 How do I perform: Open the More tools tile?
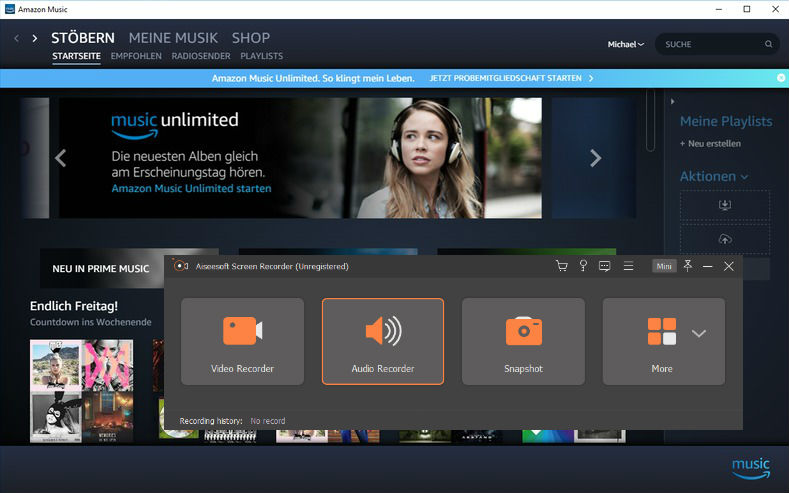tap(662, 342)
